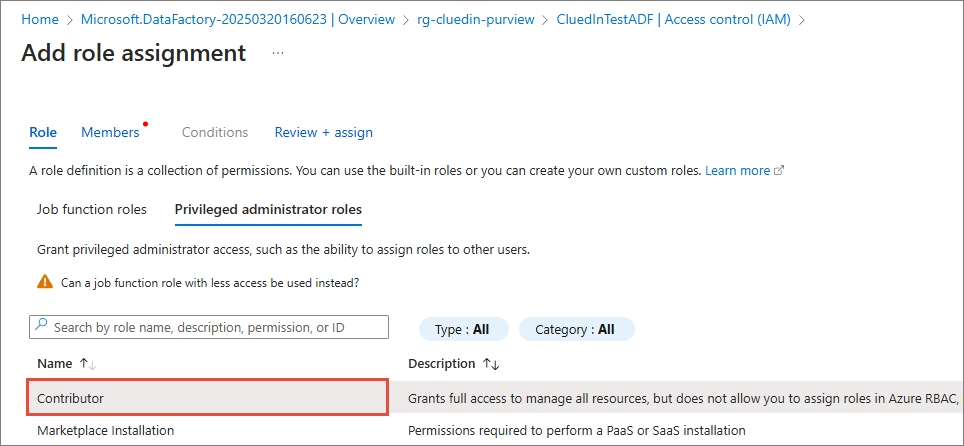Open the Type : All filter
The height and width of the screenshot is (446, 964).
click(x=462, y=330)
